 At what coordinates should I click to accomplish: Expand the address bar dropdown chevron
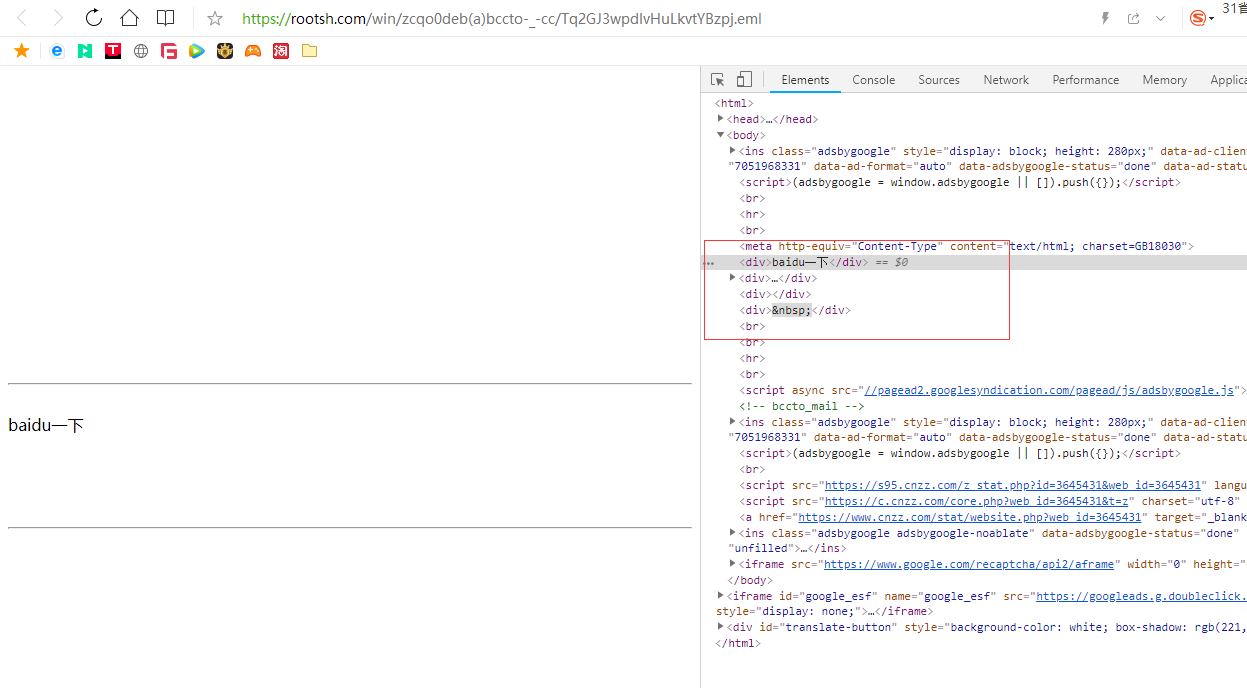1160,18
